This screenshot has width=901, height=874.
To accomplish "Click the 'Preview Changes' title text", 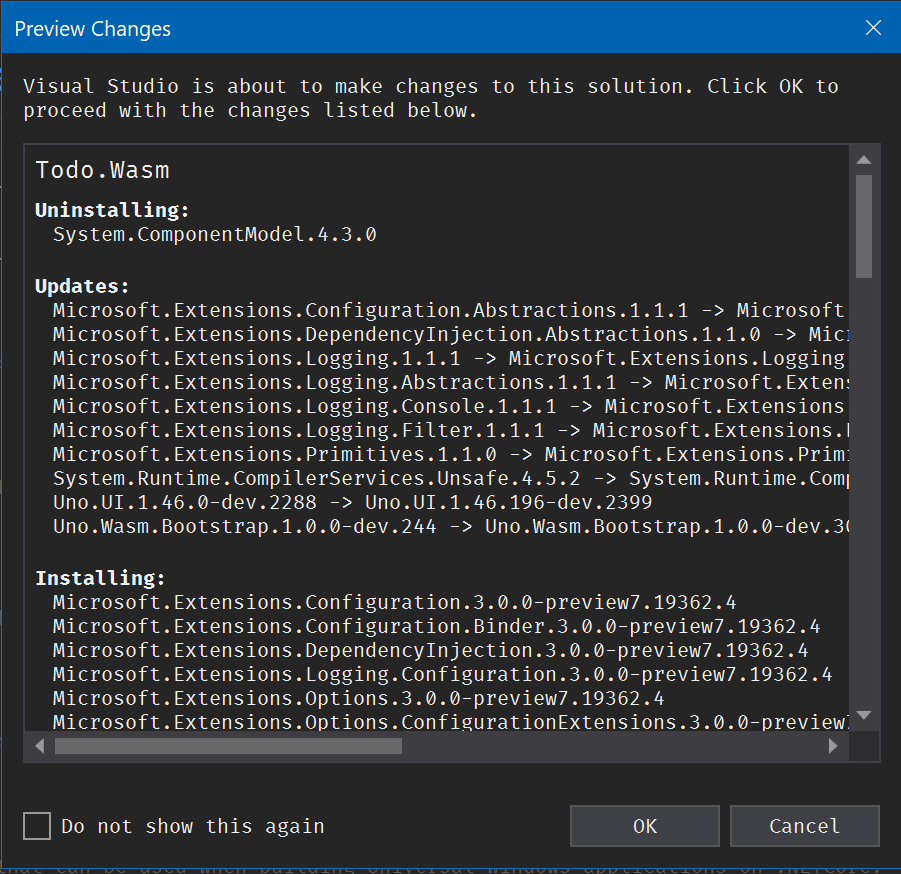I will click(x=93, y=29).
